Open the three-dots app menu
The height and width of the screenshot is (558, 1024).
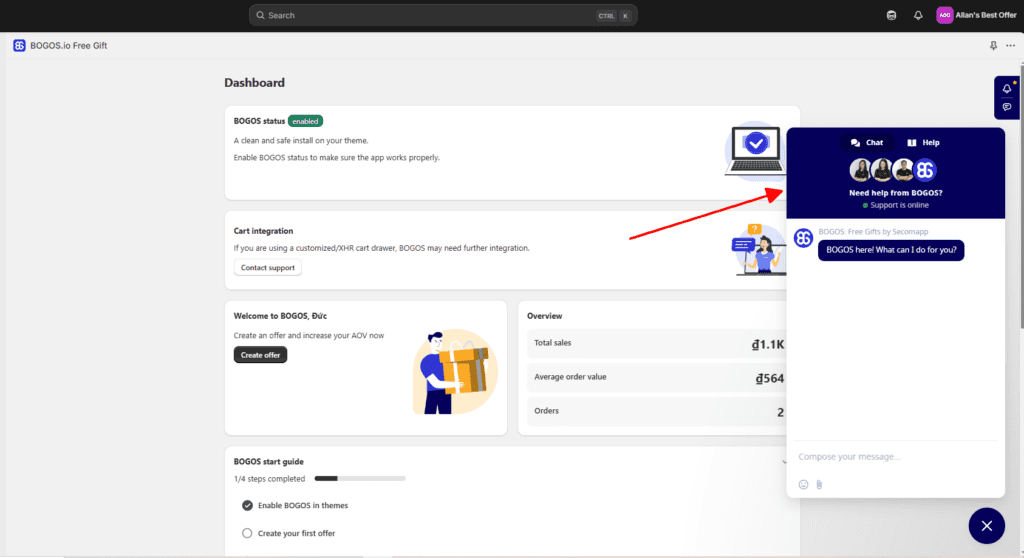pos(1010,46)
